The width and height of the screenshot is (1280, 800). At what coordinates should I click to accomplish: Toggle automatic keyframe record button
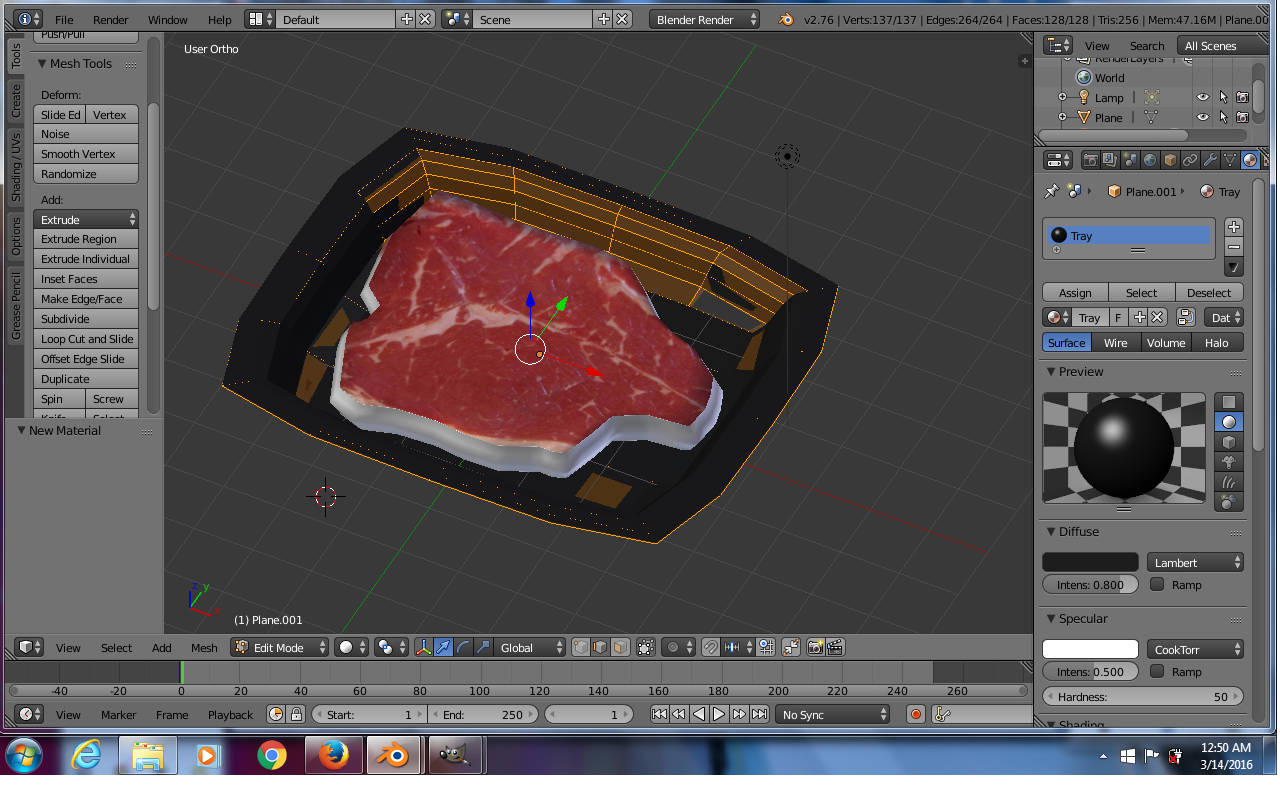915,714
